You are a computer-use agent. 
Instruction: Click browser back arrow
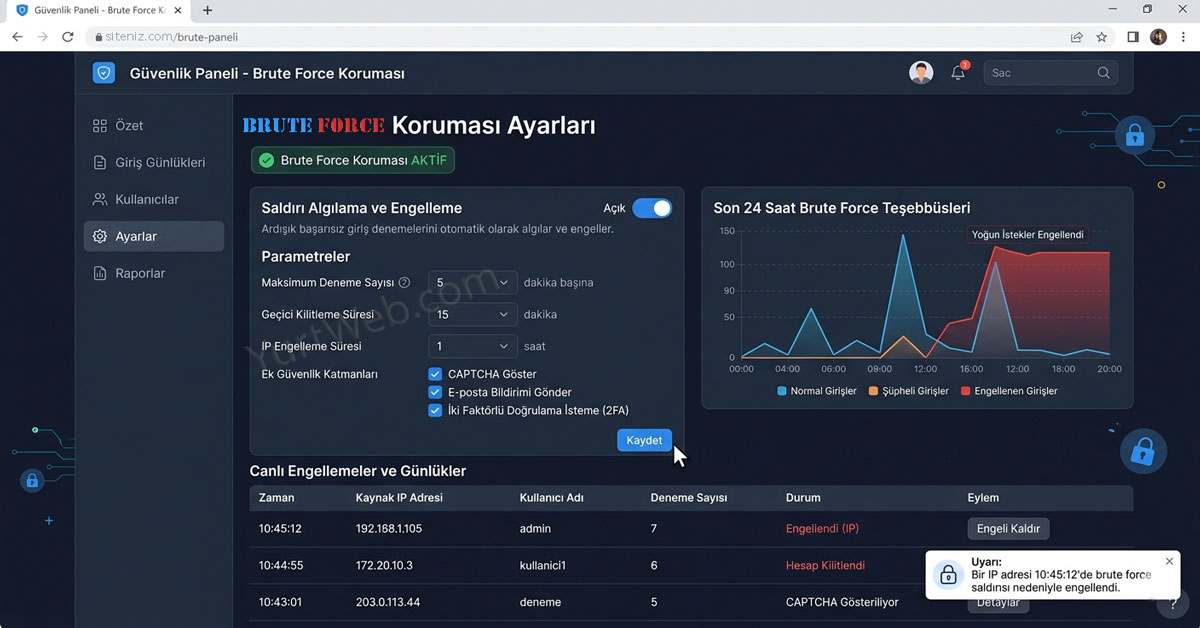[18, 37]
